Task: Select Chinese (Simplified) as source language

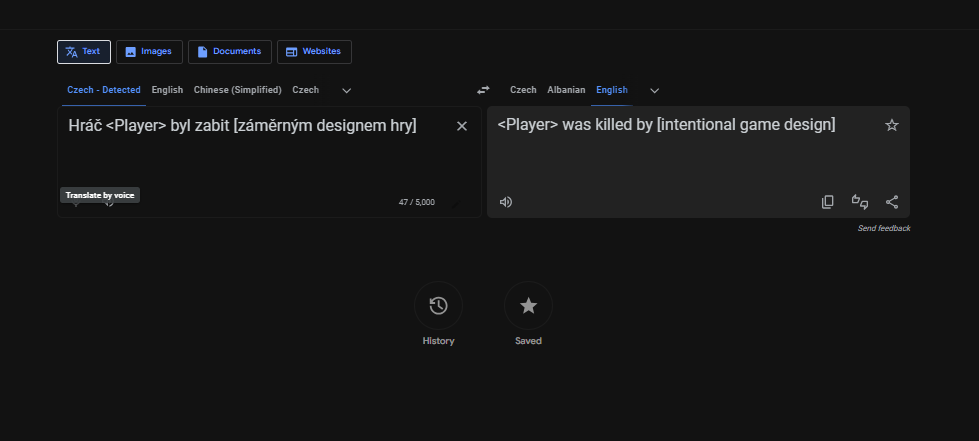Action: (x=237, y=90)
